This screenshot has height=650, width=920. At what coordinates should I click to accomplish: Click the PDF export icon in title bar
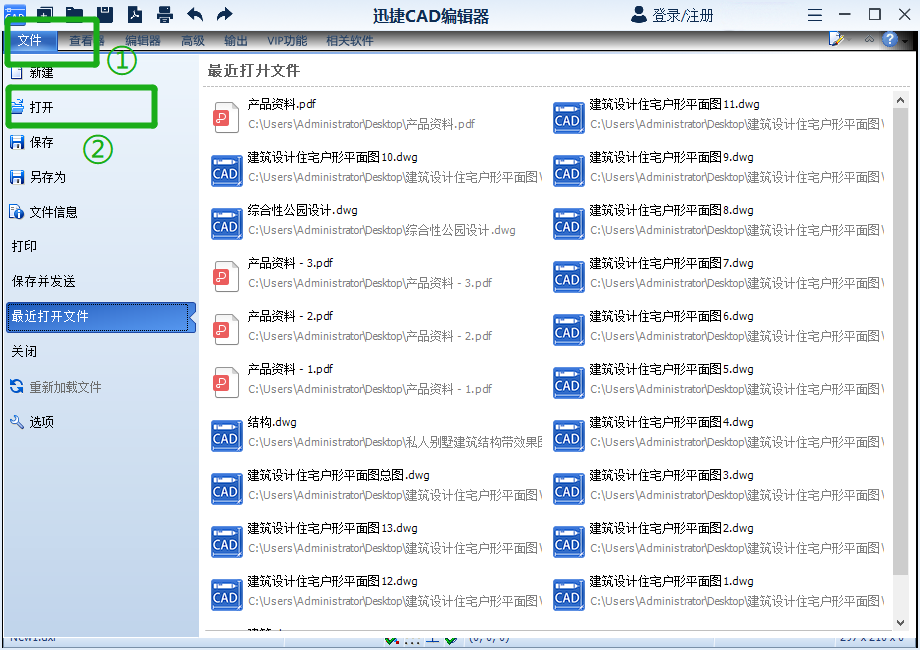[134, 14]
